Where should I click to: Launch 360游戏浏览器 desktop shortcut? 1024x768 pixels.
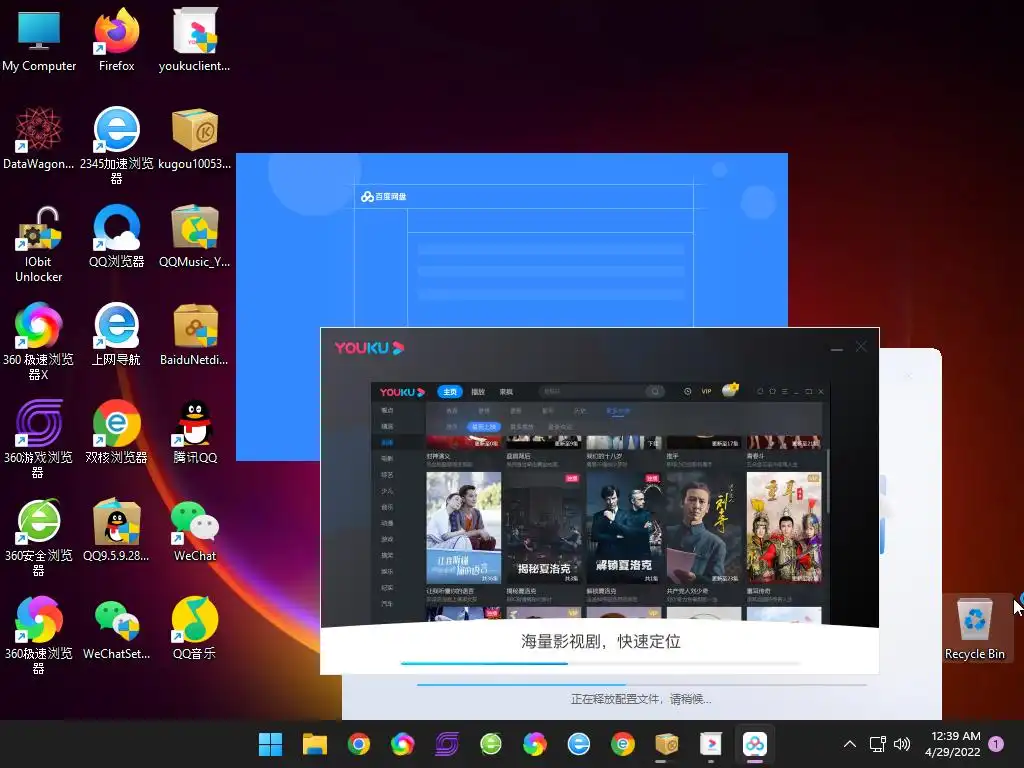39,439
